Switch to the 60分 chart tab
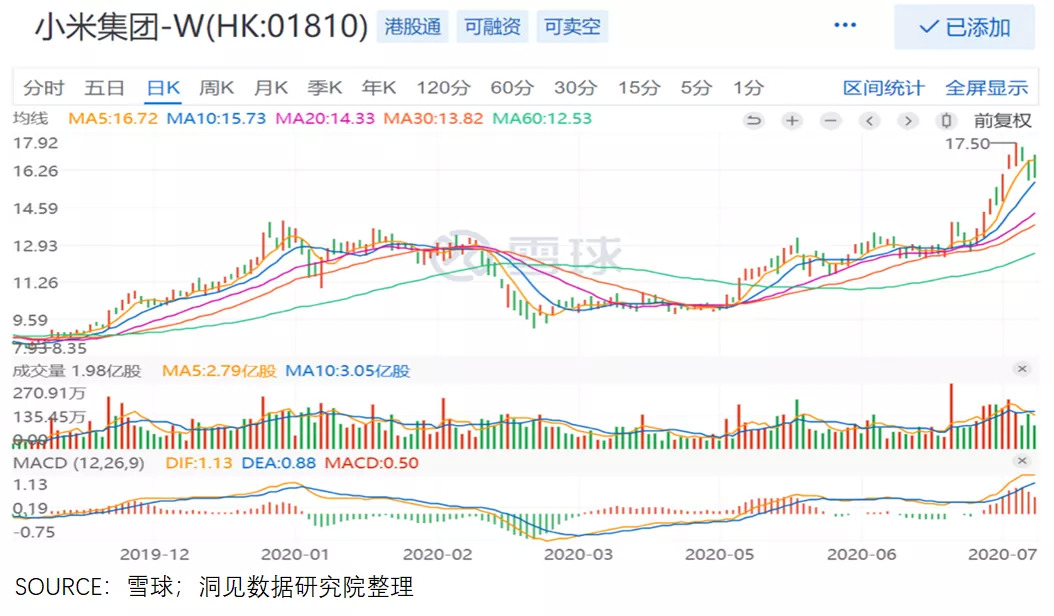 tap(511, 88)
